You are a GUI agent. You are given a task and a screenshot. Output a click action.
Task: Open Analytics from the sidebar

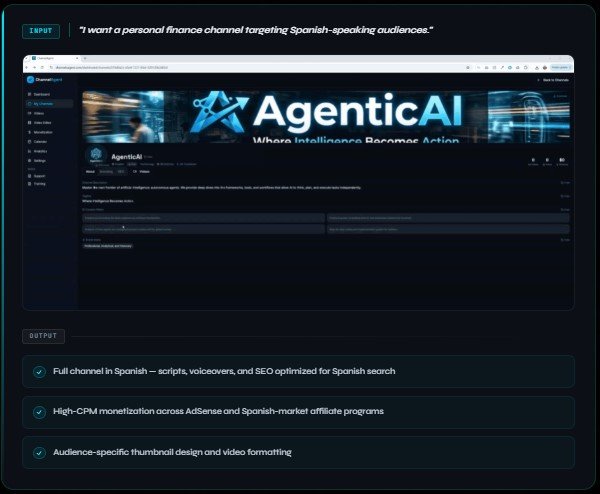pyautogui.click(x=38, y=151)
